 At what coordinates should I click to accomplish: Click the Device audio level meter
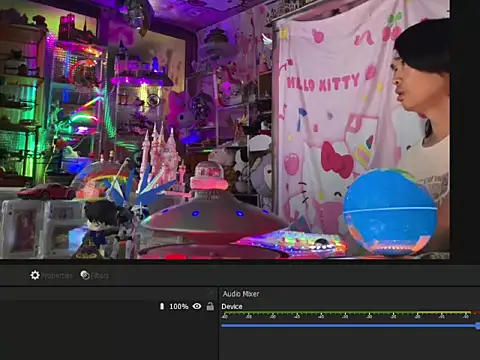pyautogui.click(x=350, y=315)
